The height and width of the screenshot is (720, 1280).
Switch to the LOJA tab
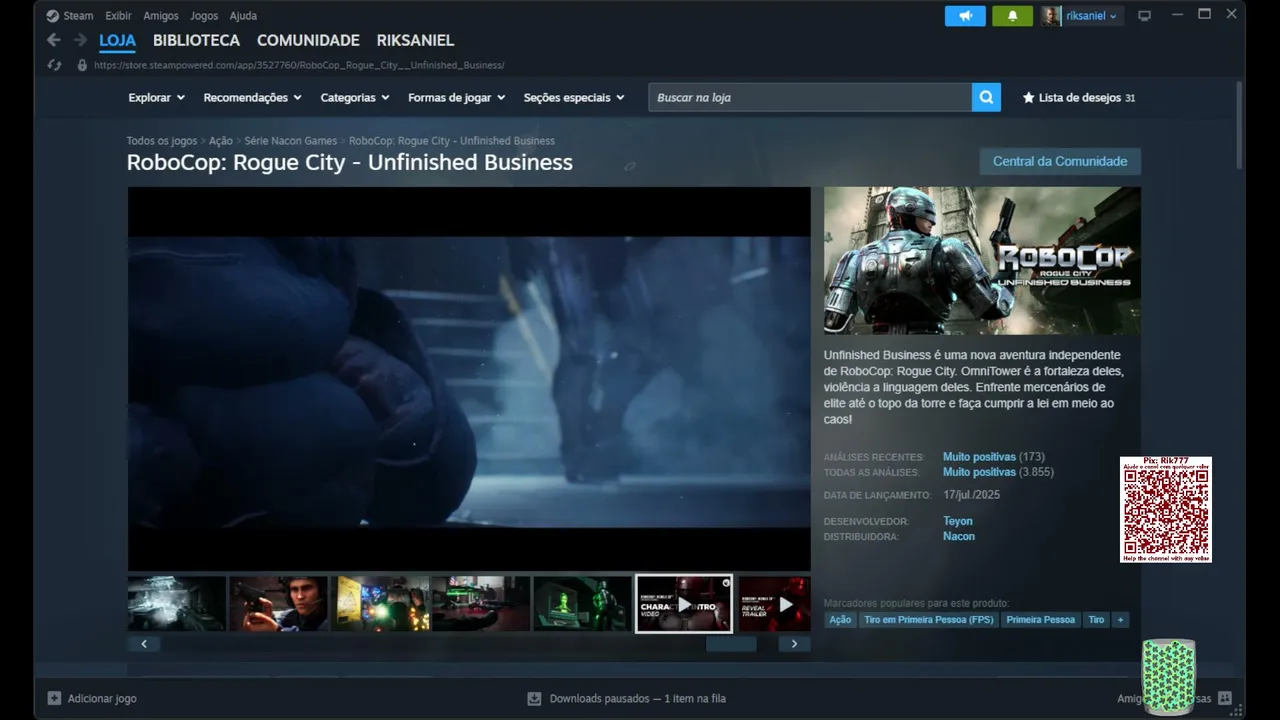pos(117,41)
